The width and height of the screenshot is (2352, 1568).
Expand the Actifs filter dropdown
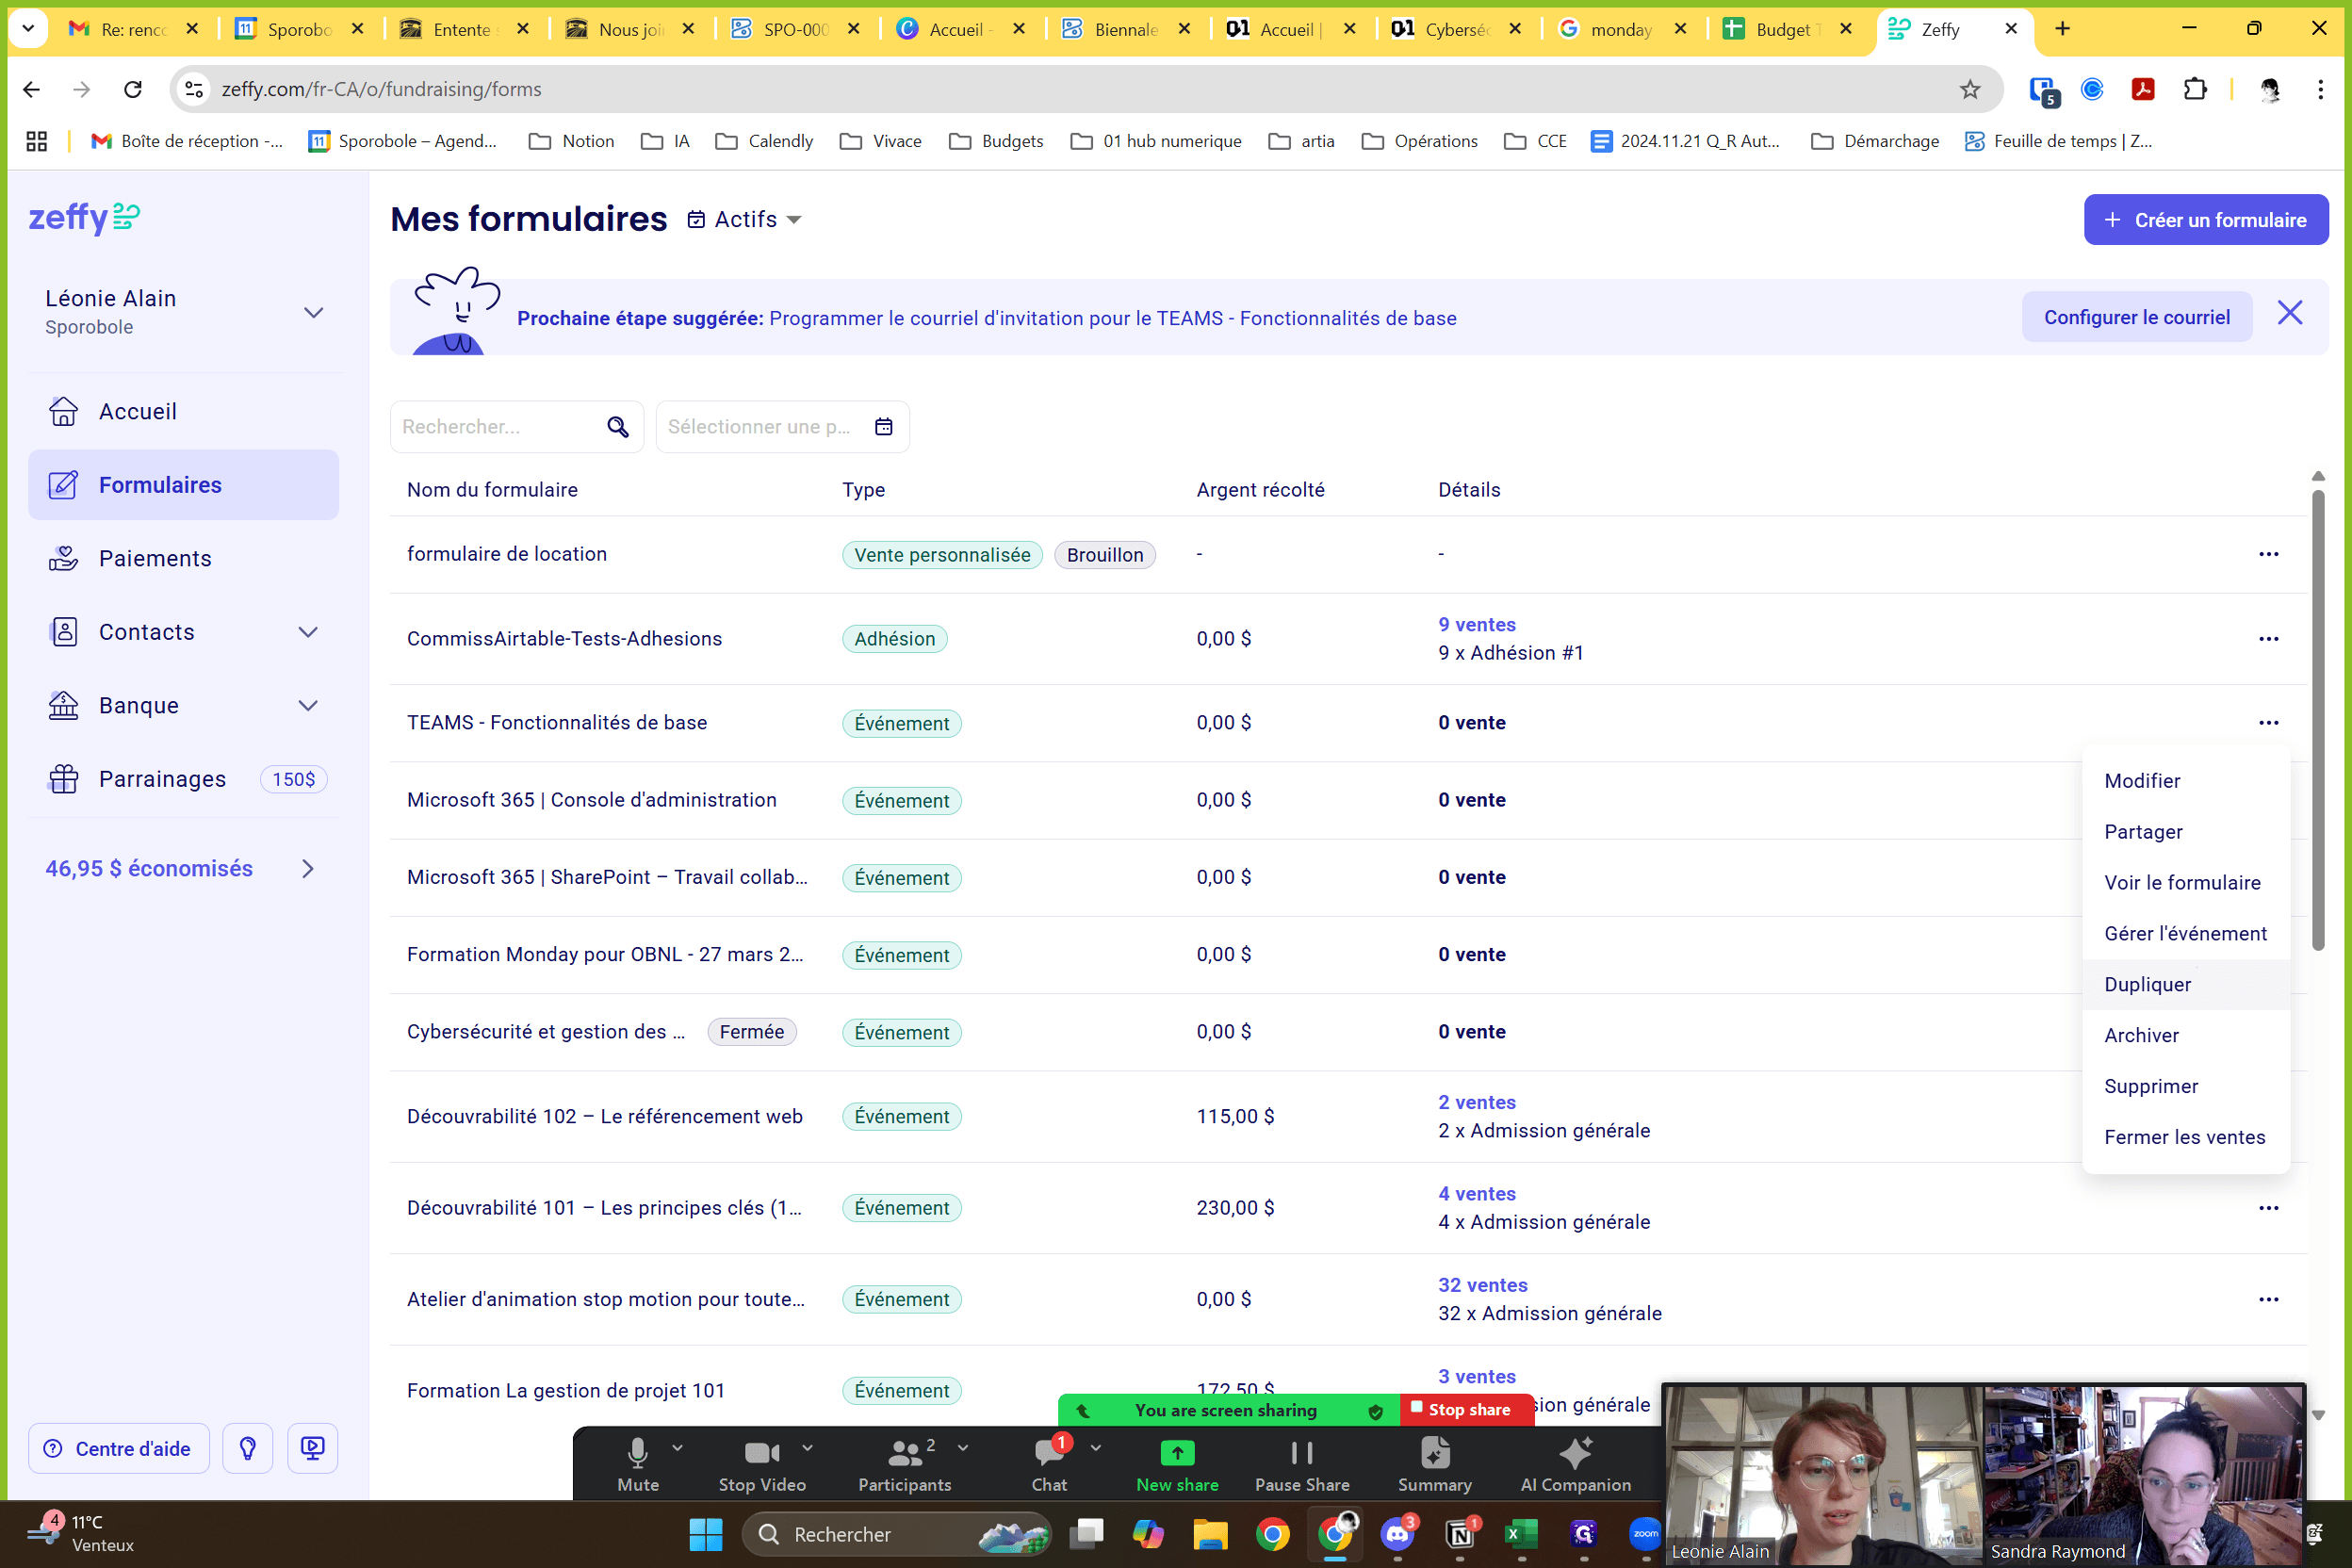pos(745,219)
